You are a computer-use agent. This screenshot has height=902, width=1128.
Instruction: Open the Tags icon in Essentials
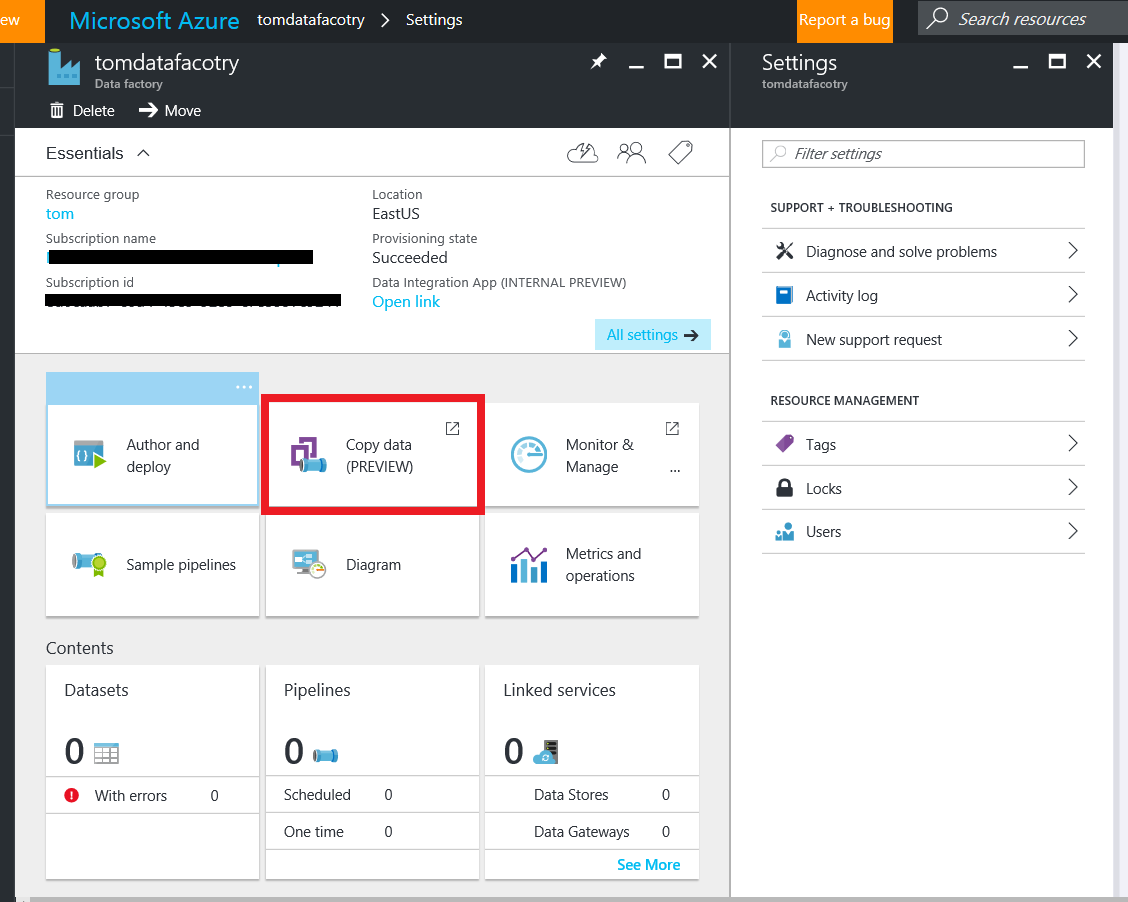pyautogui.click(x=681, y=152)
